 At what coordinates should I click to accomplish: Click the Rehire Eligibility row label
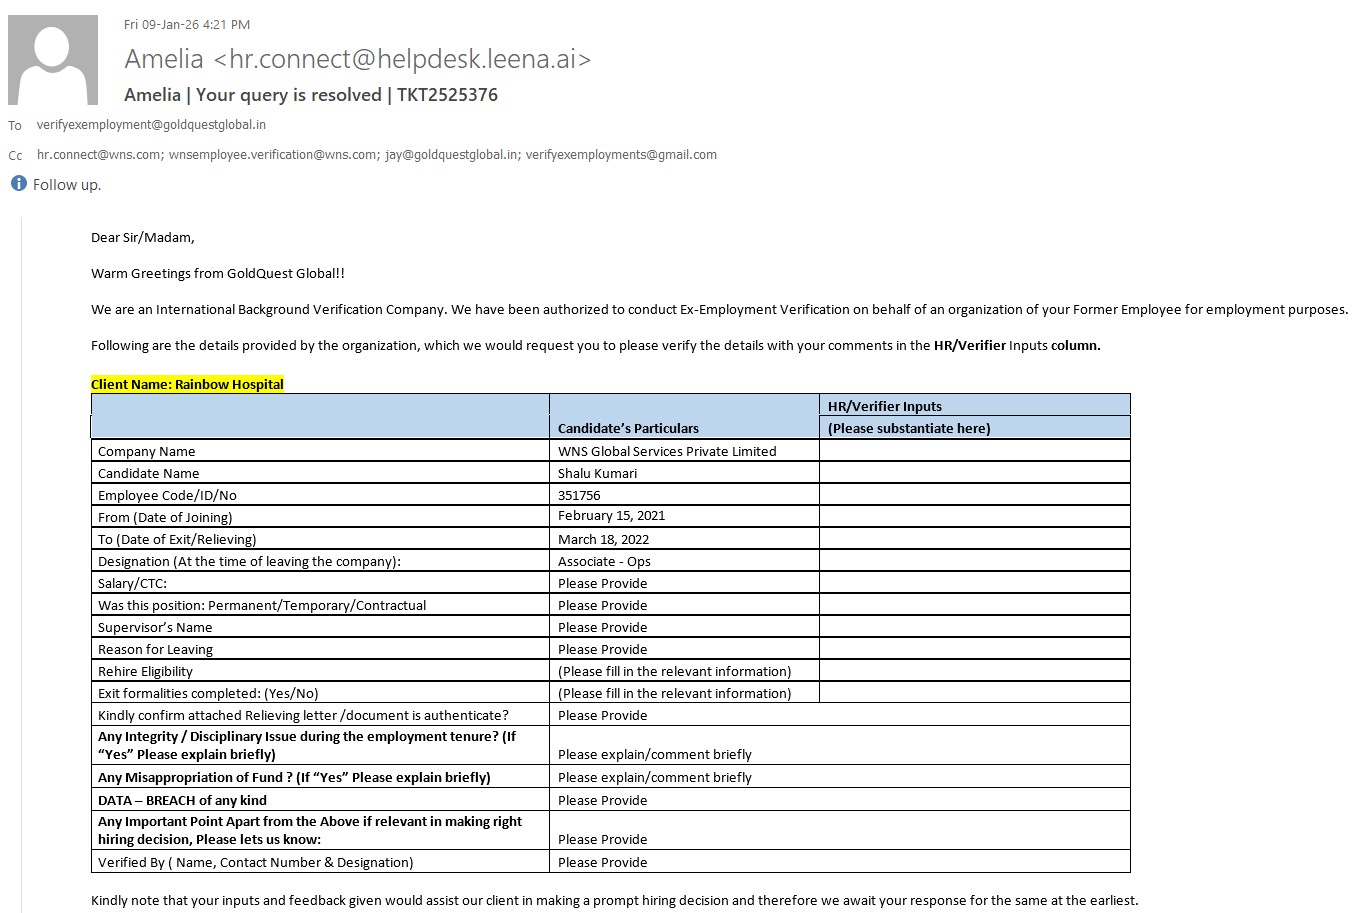click(145, 671)
